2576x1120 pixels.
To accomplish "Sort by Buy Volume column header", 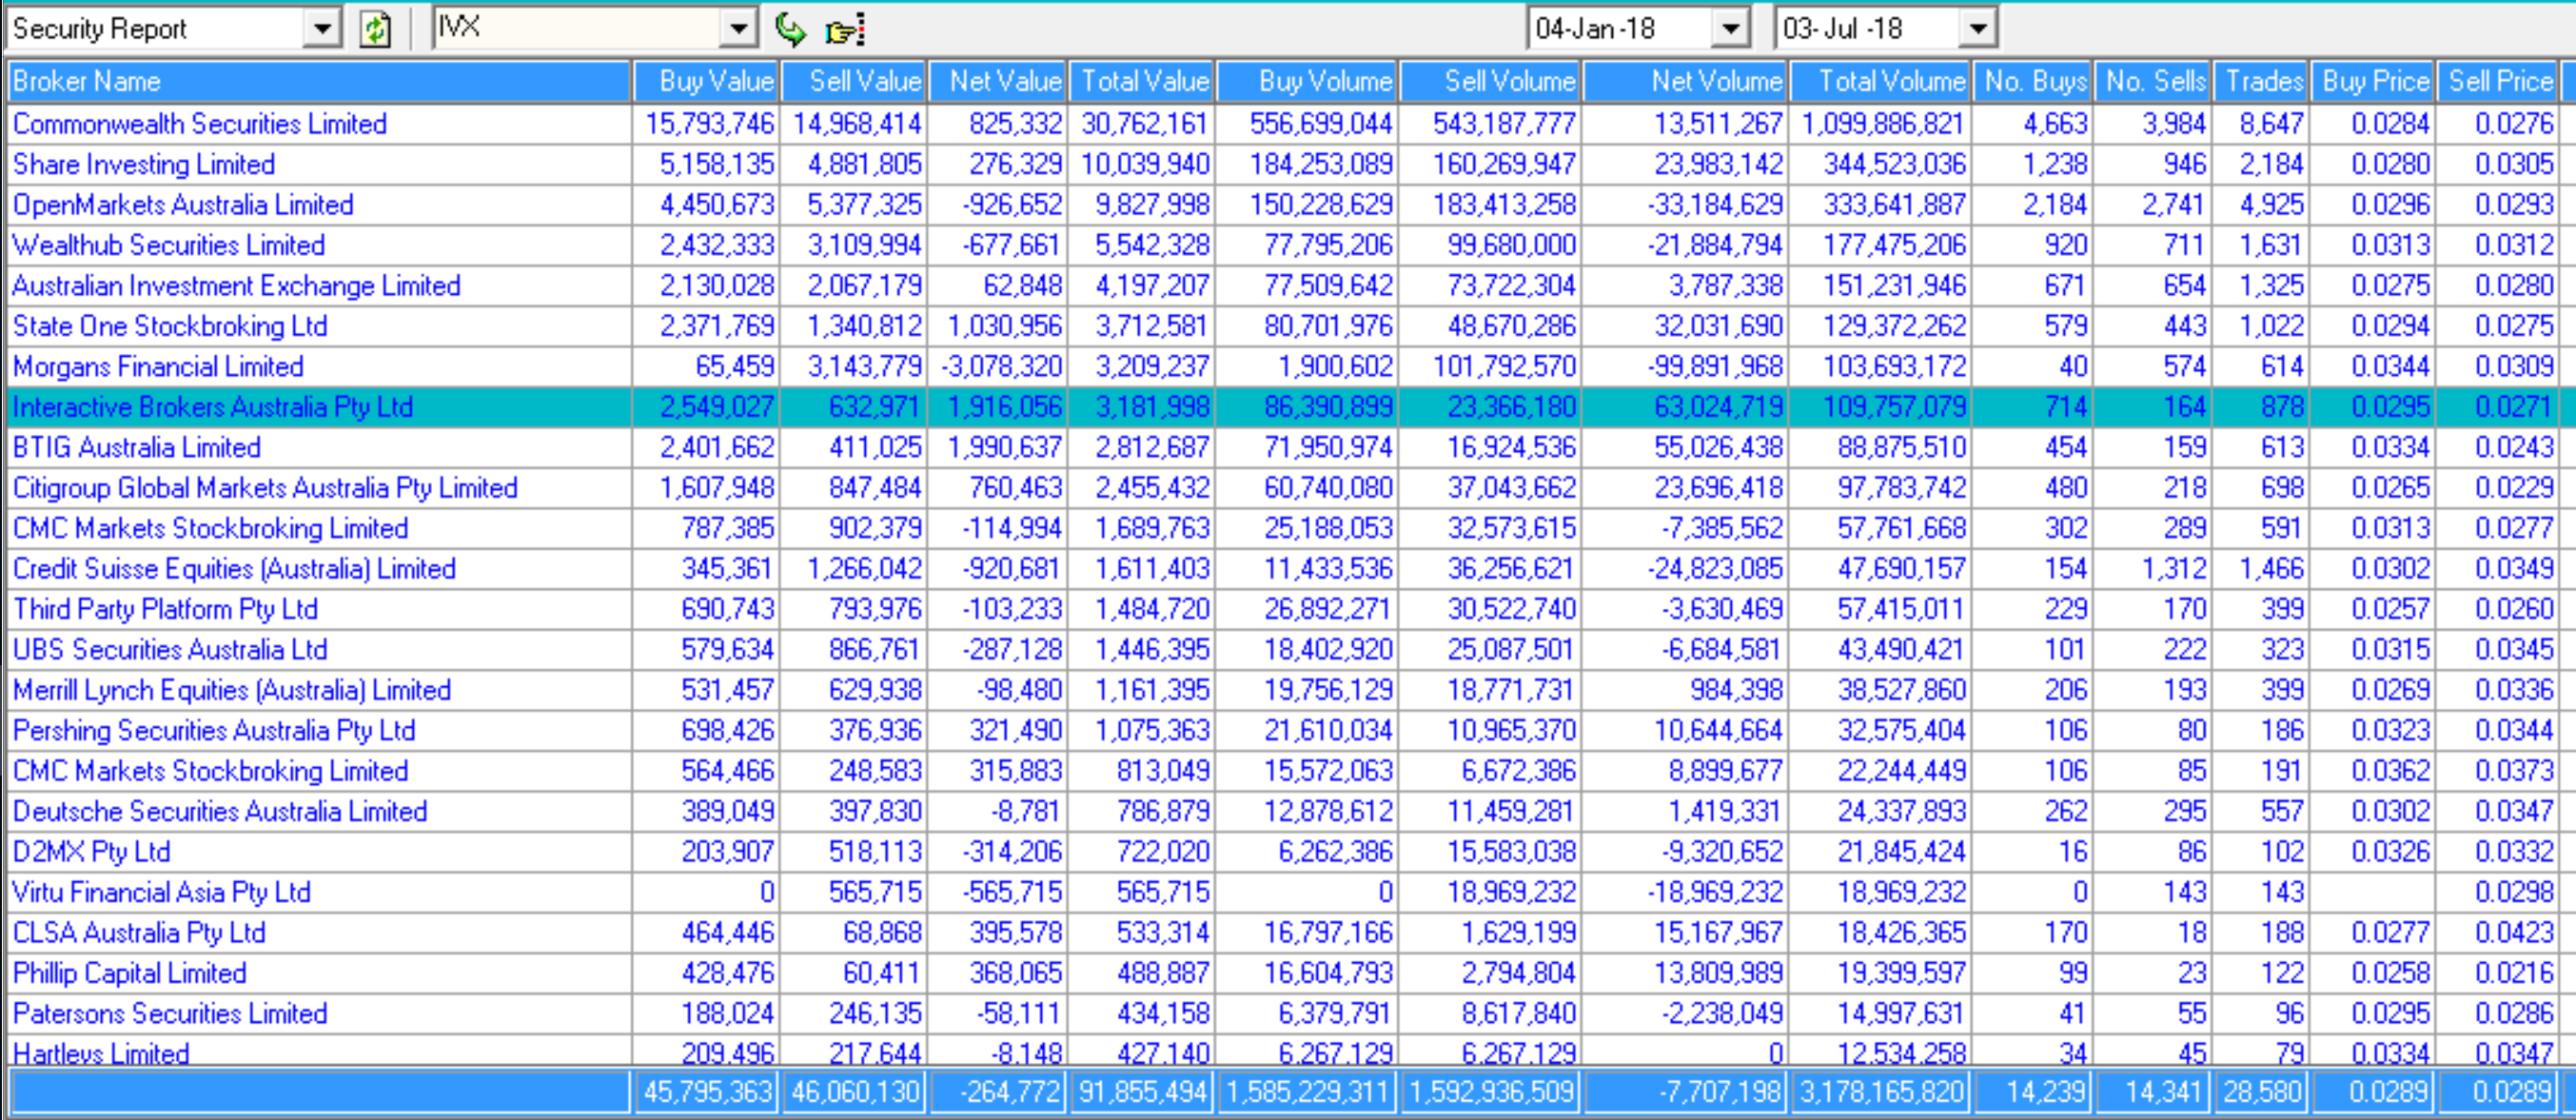I will click(x=1307, y=81).
